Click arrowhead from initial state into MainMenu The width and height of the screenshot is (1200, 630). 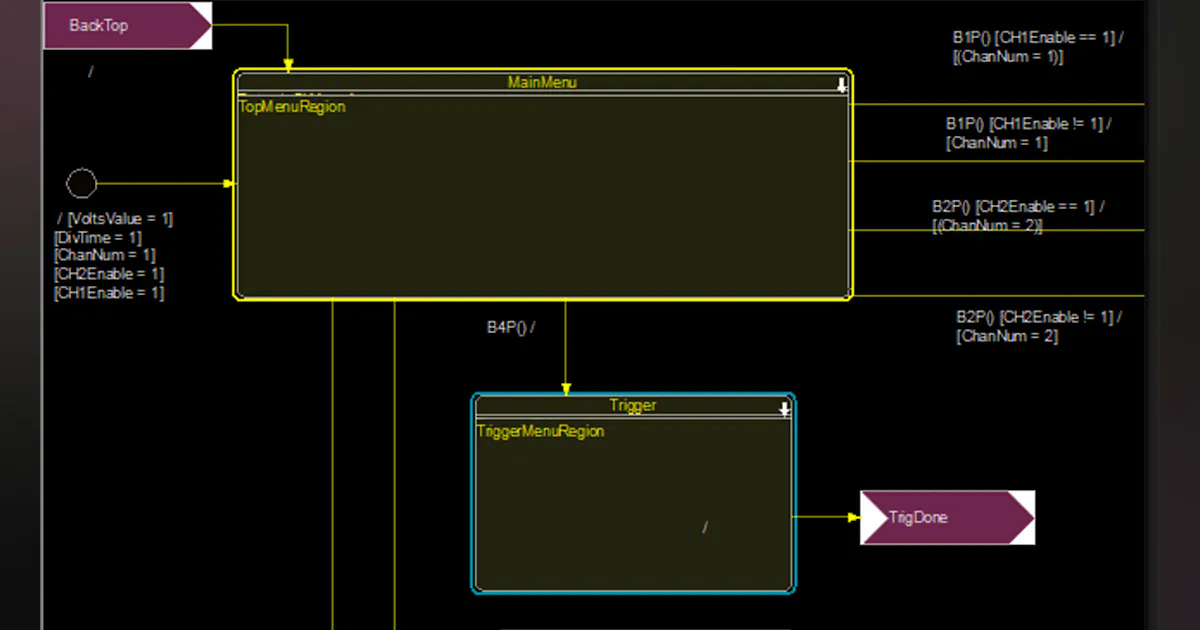click(x=229, y=183)
